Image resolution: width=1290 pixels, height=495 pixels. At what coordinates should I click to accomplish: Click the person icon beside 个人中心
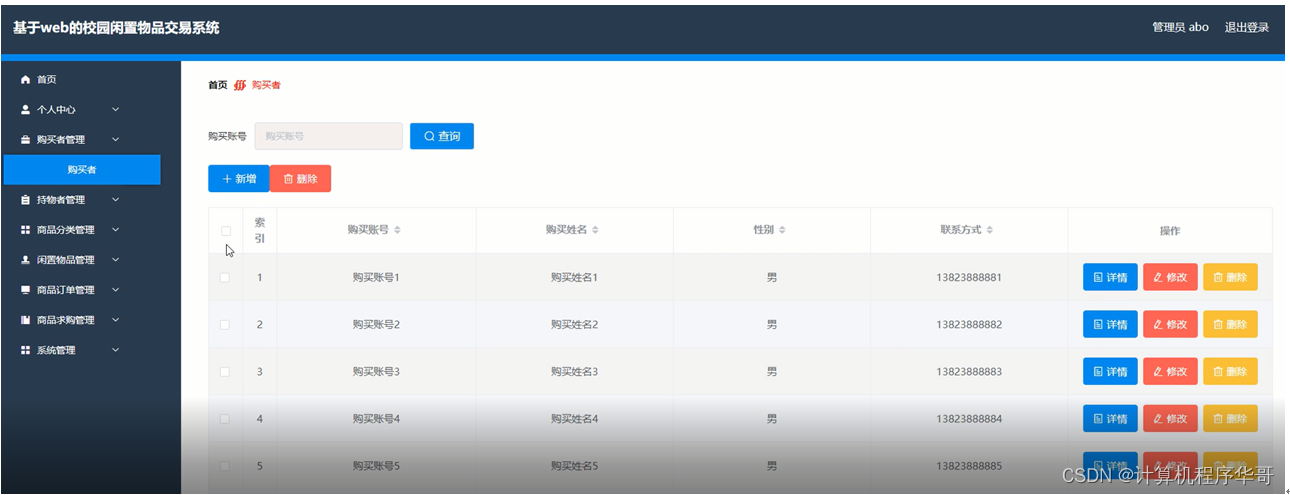(x=26, y=110)
